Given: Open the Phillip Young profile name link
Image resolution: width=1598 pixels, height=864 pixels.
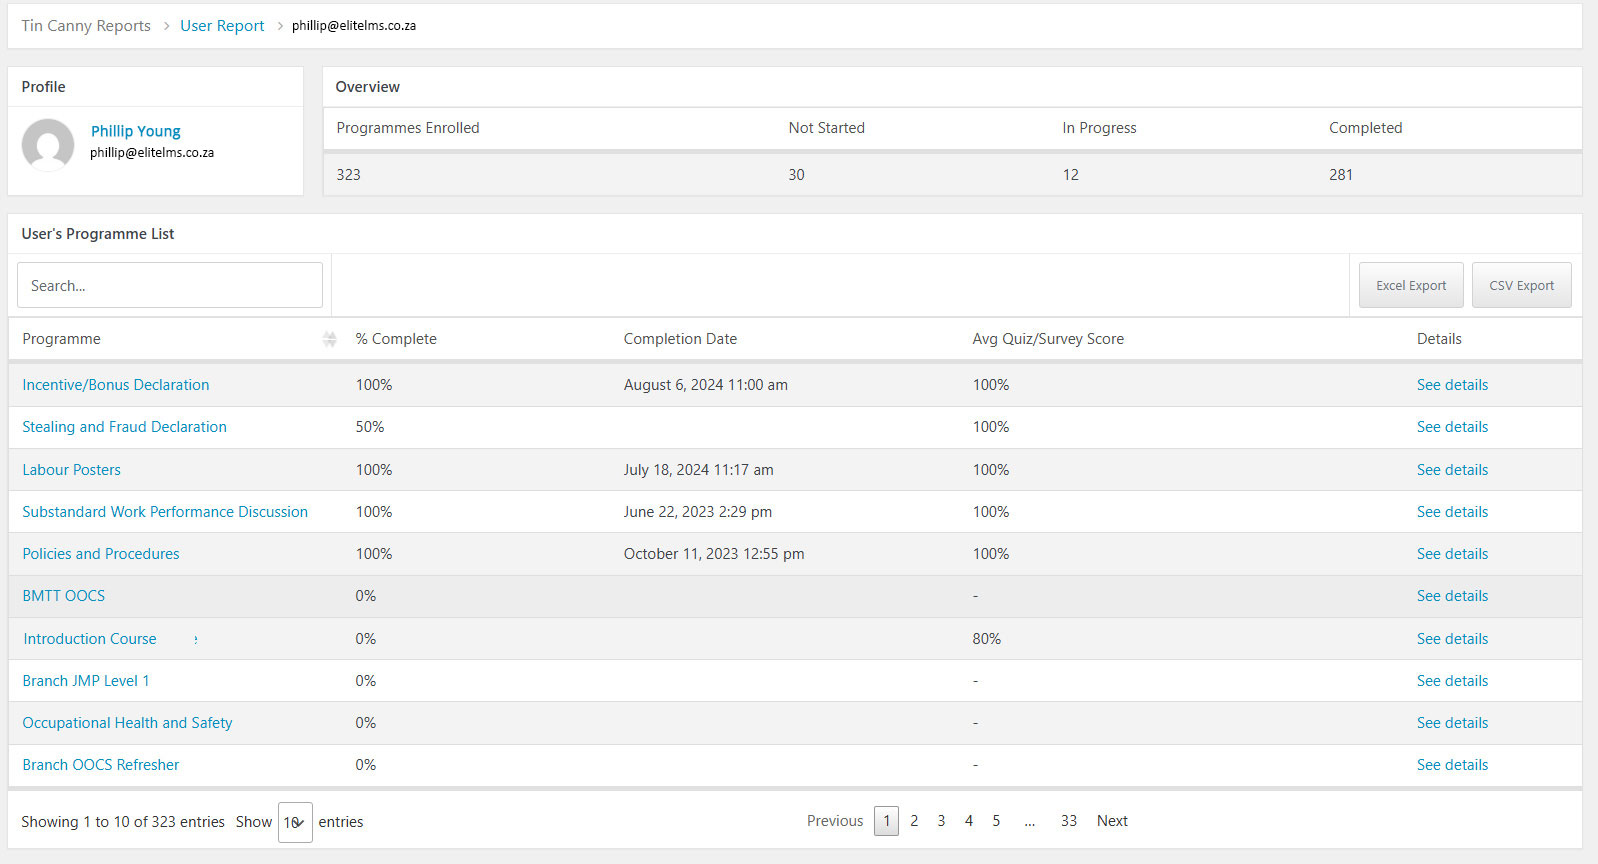Looking at the screenshot, I should (x=135, y=131).
